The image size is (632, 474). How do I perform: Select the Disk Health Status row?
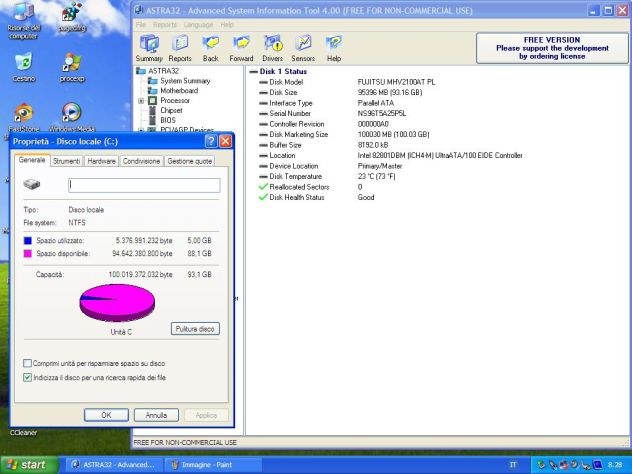click(x=317, y=198)
